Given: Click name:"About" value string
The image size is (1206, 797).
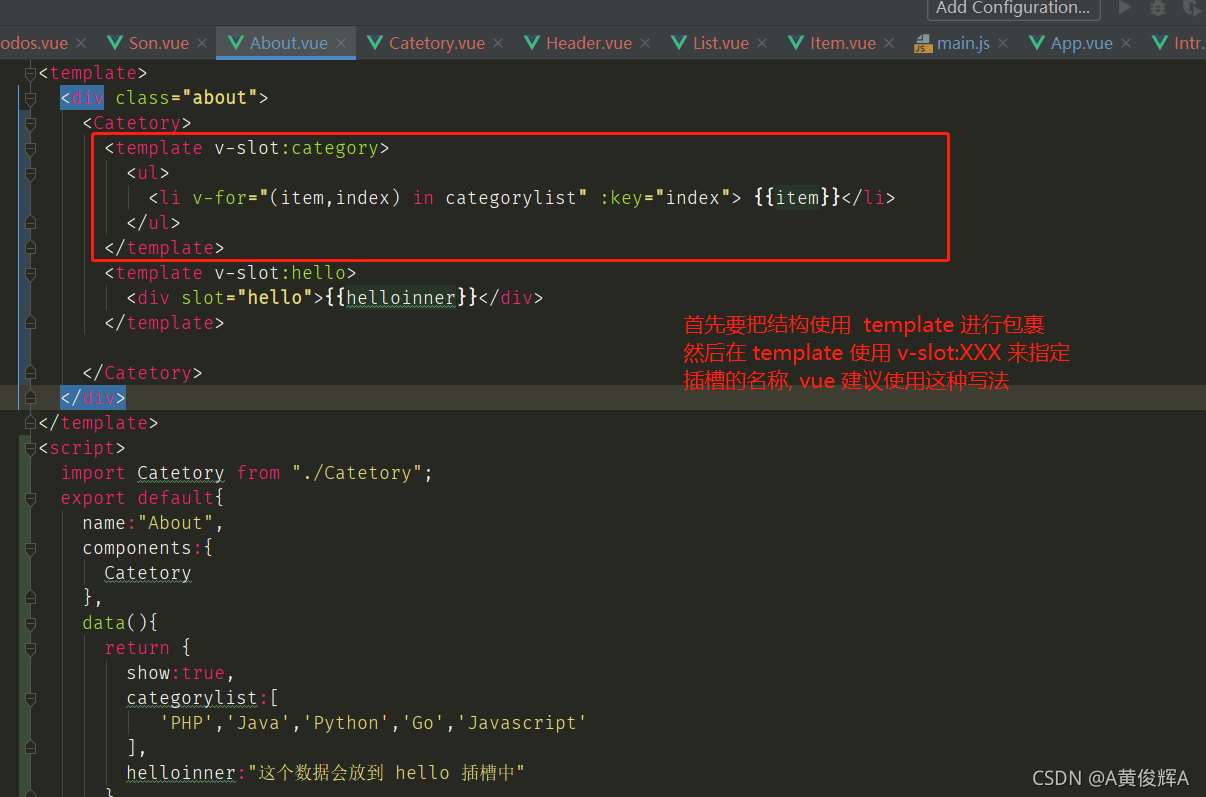Looking at the screenshot, I should pos(176,523).
